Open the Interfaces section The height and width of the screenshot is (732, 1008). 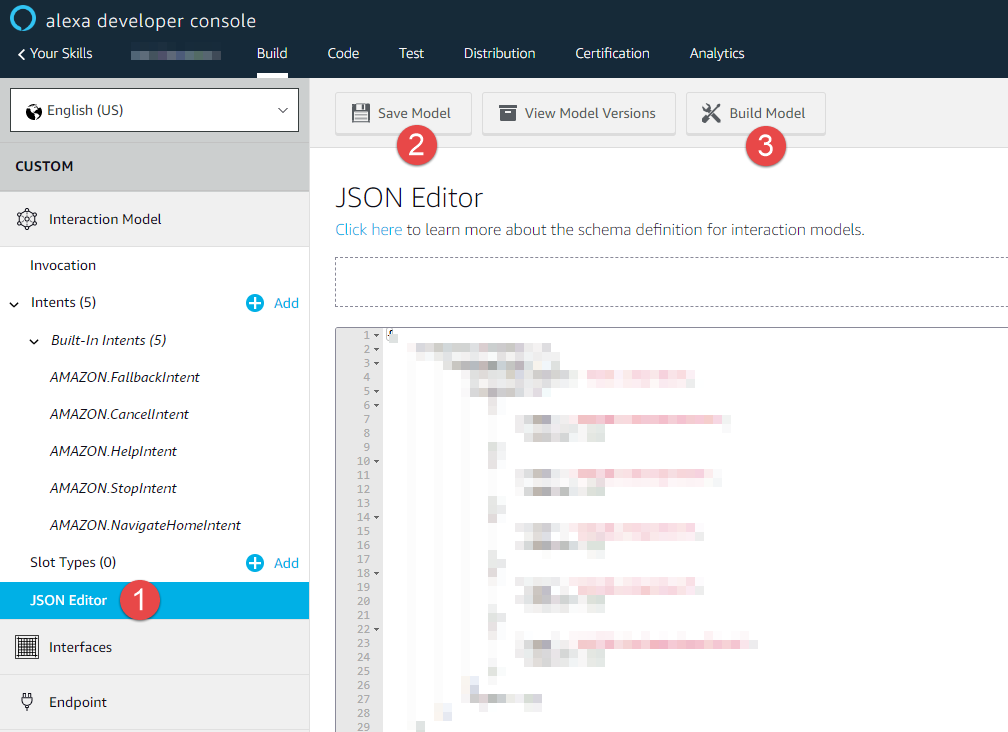tap(154, 647)
